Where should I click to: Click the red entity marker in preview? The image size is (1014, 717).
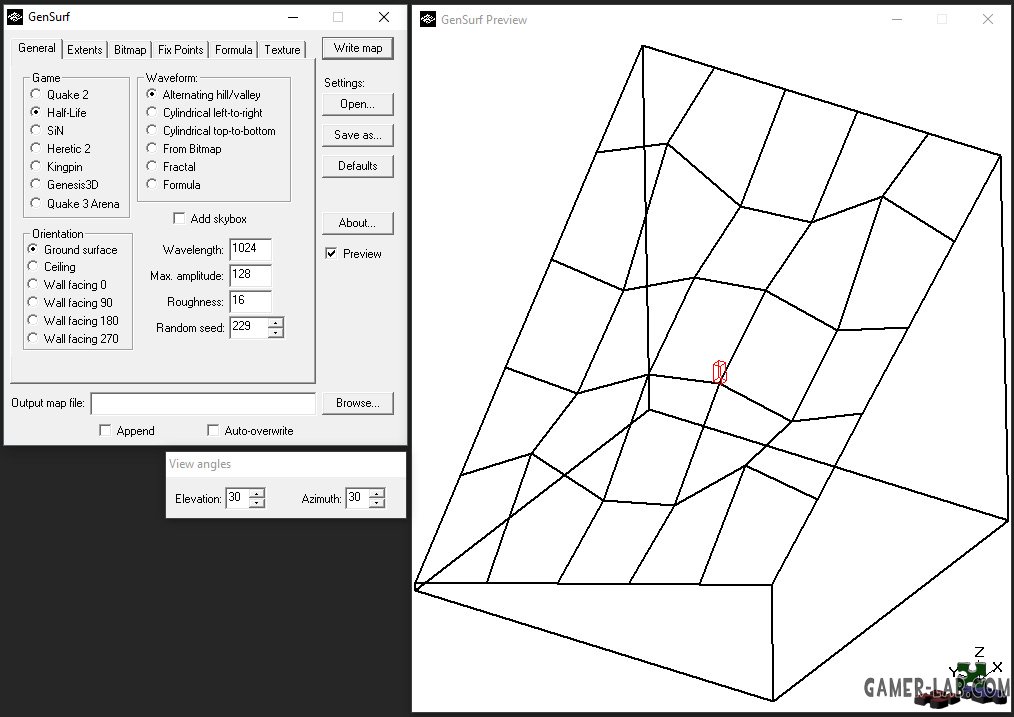719,372
